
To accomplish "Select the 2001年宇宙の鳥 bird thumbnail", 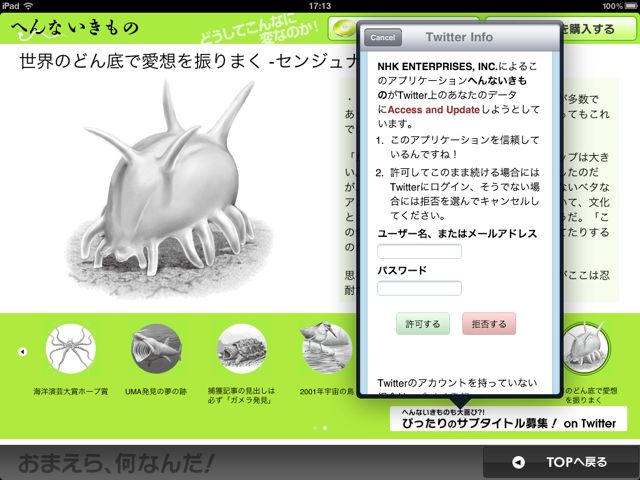I will click(x=327, y=349).
